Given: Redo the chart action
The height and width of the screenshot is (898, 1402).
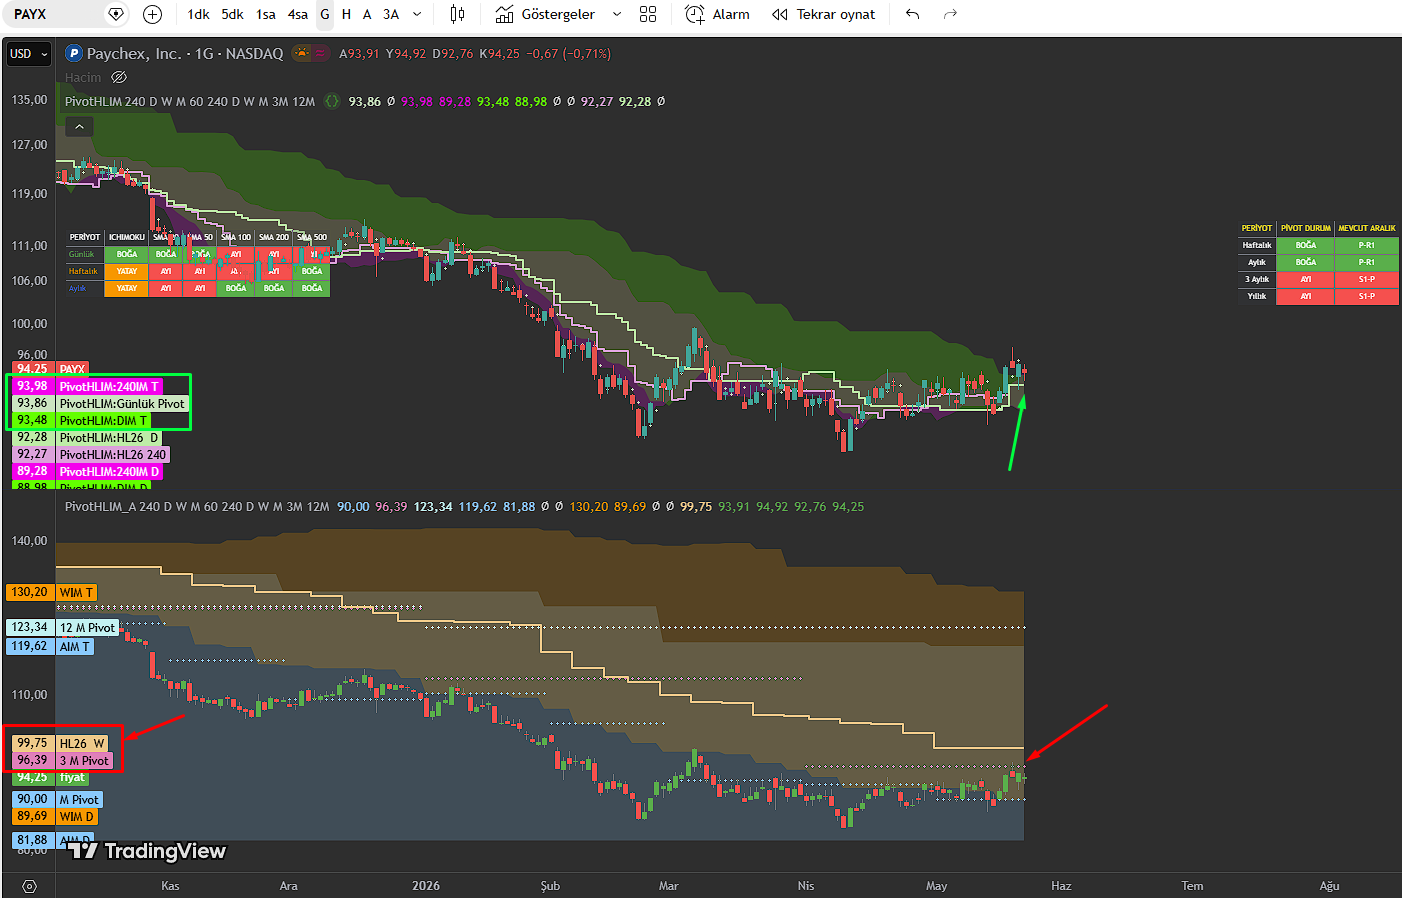Looking at the screenshot, I should pyautogui.click(x=950, y=14).
